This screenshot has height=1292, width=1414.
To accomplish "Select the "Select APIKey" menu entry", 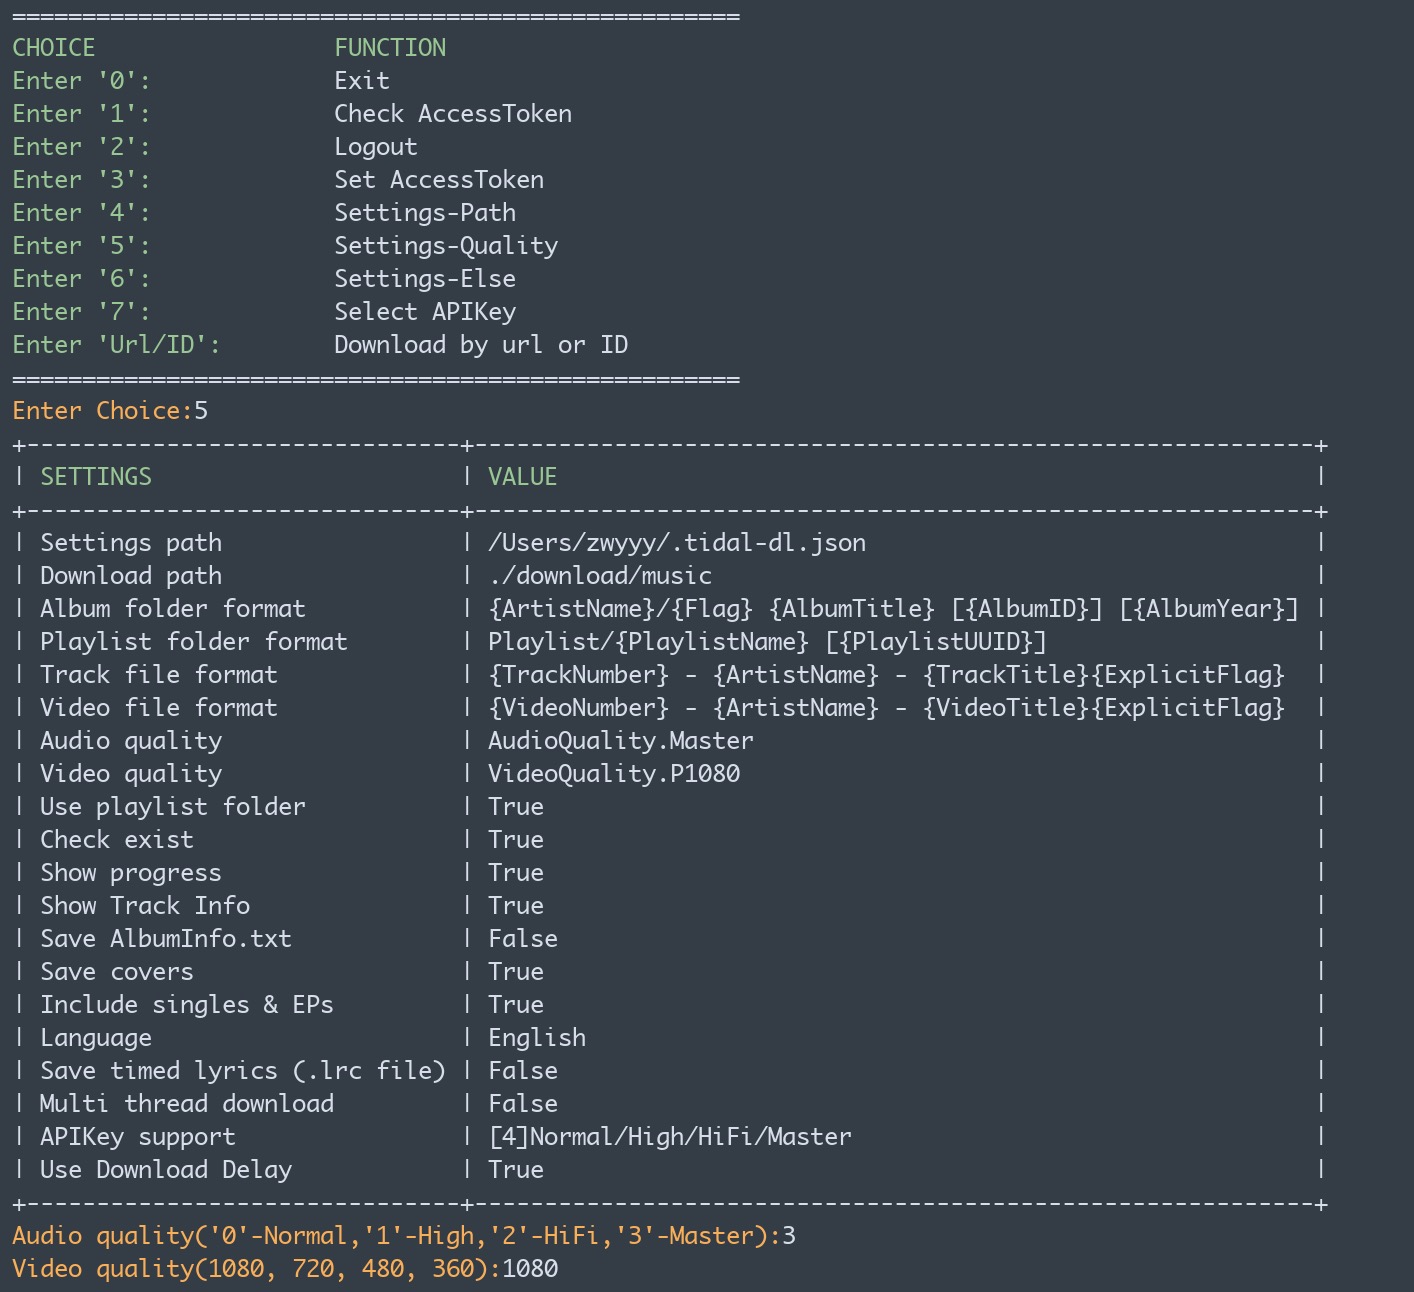I will [x=425, y=312].
